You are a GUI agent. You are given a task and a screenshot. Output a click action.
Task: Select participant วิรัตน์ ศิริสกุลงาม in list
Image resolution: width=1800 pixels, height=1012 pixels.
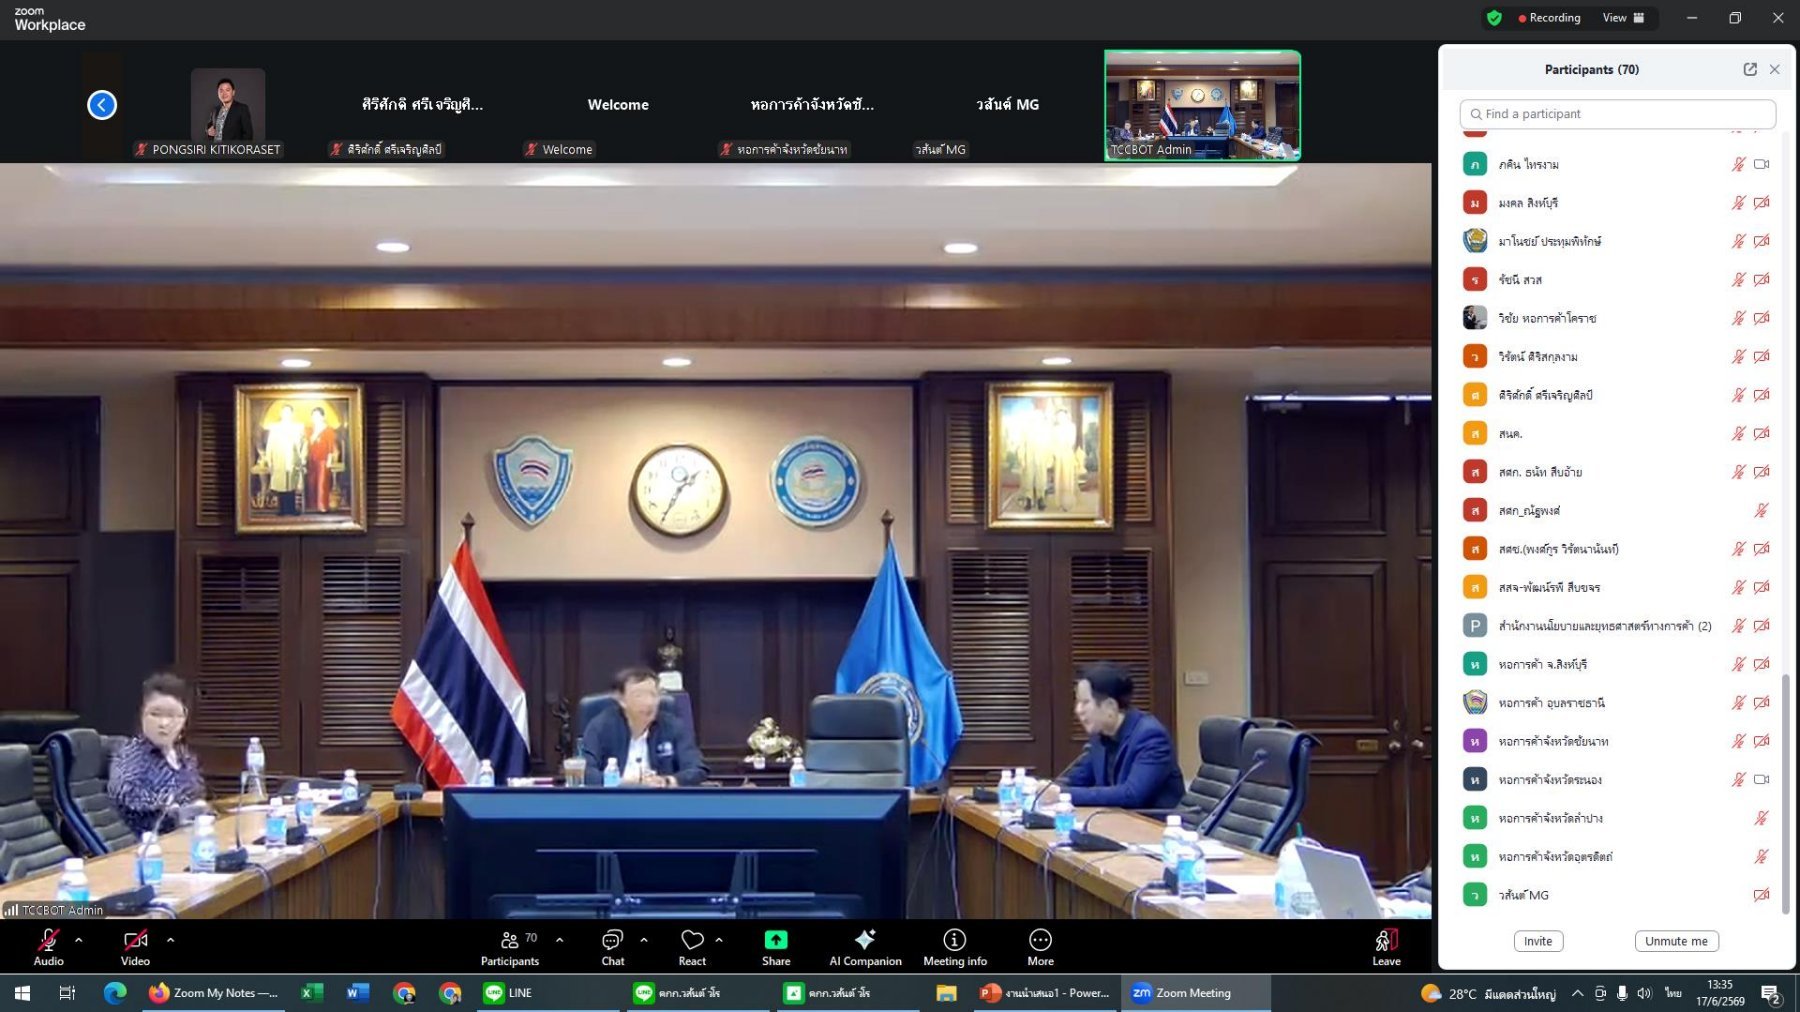[x=1617, y=357]
